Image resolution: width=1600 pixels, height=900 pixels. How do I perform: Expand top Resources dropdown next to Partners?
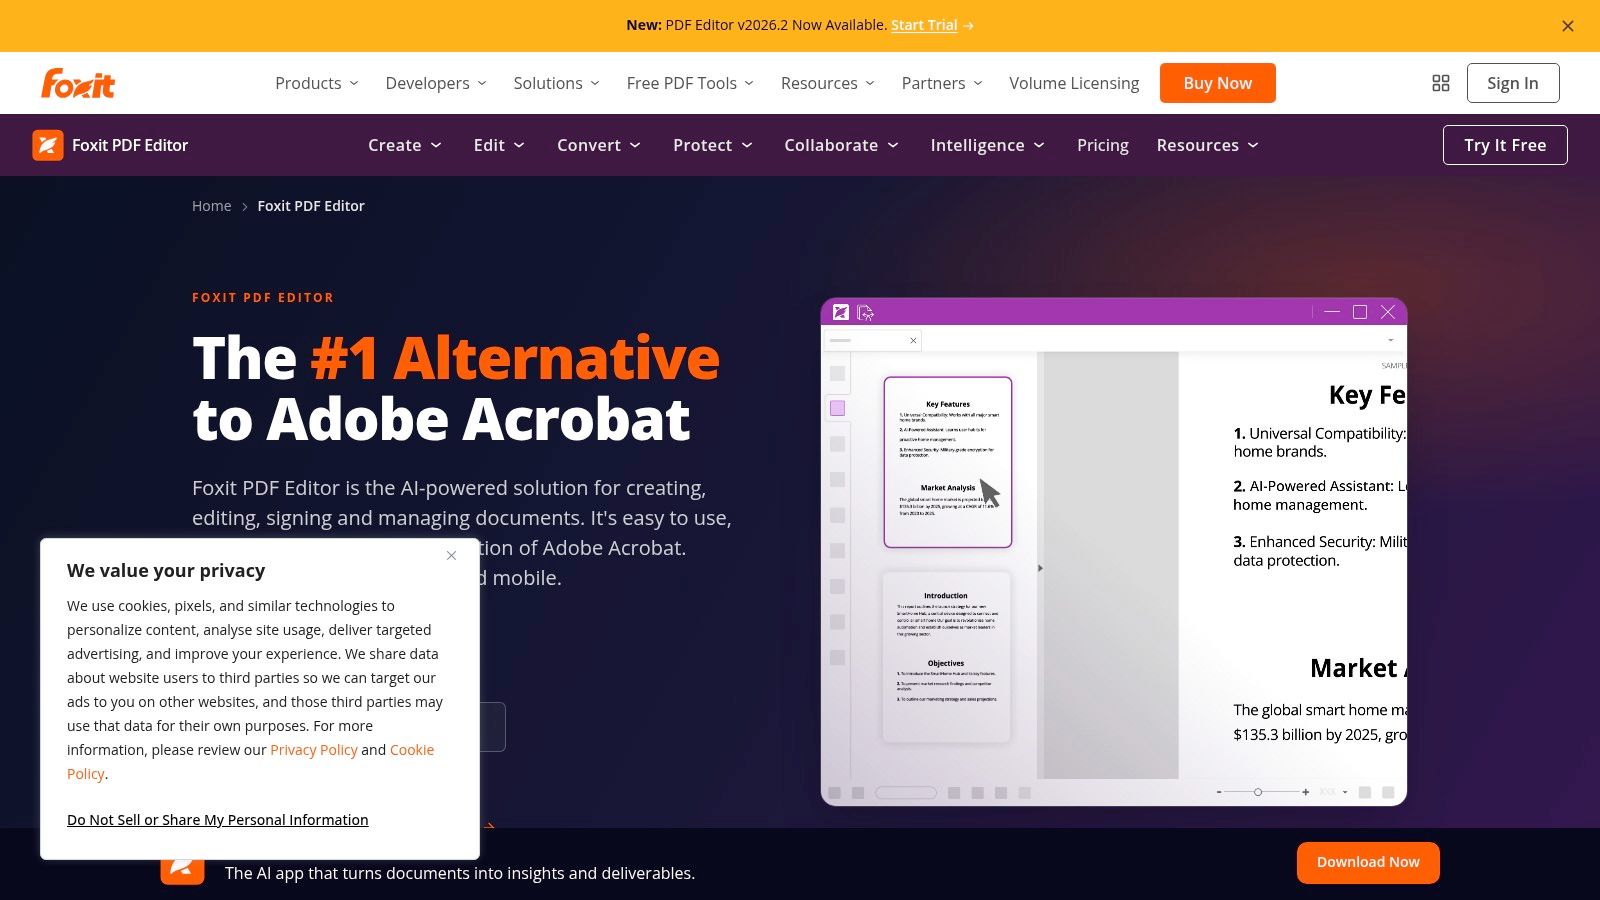tap(828, 83)
